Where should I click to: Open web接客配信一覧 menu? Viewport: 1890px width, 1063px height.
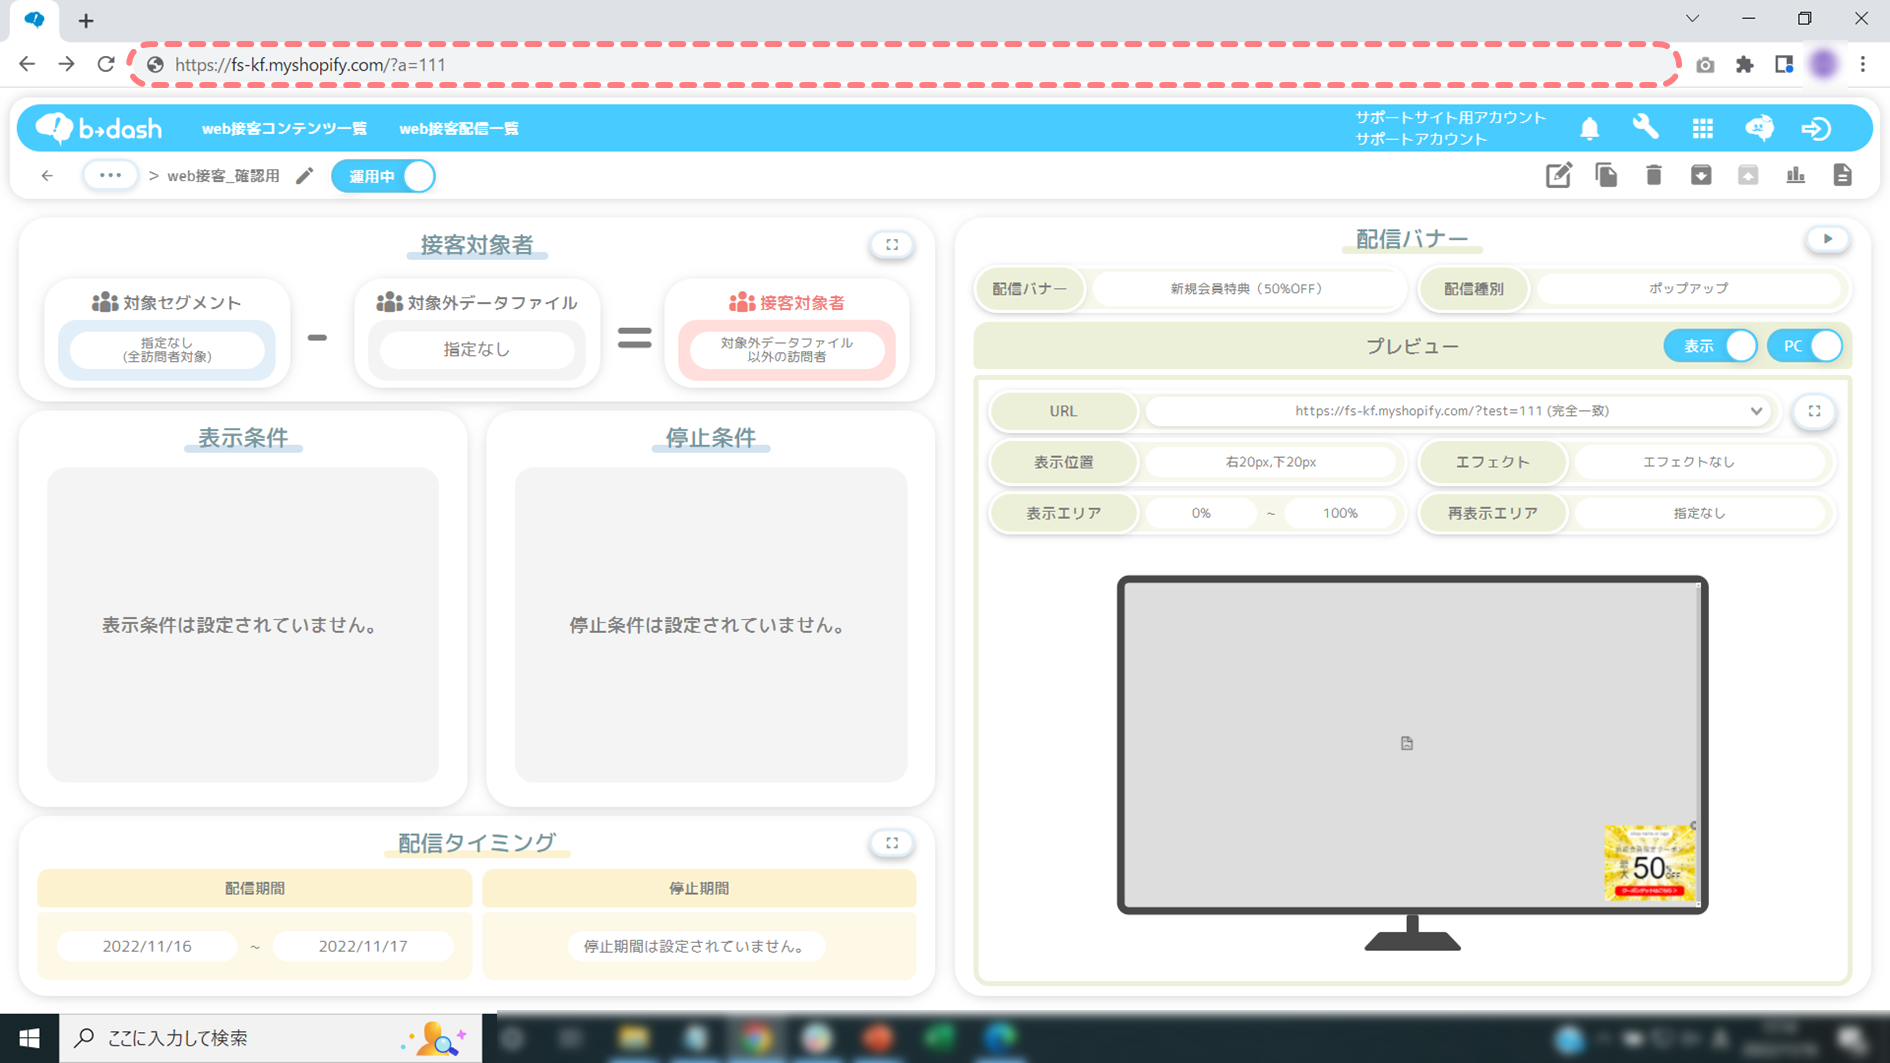click(459, 128)
